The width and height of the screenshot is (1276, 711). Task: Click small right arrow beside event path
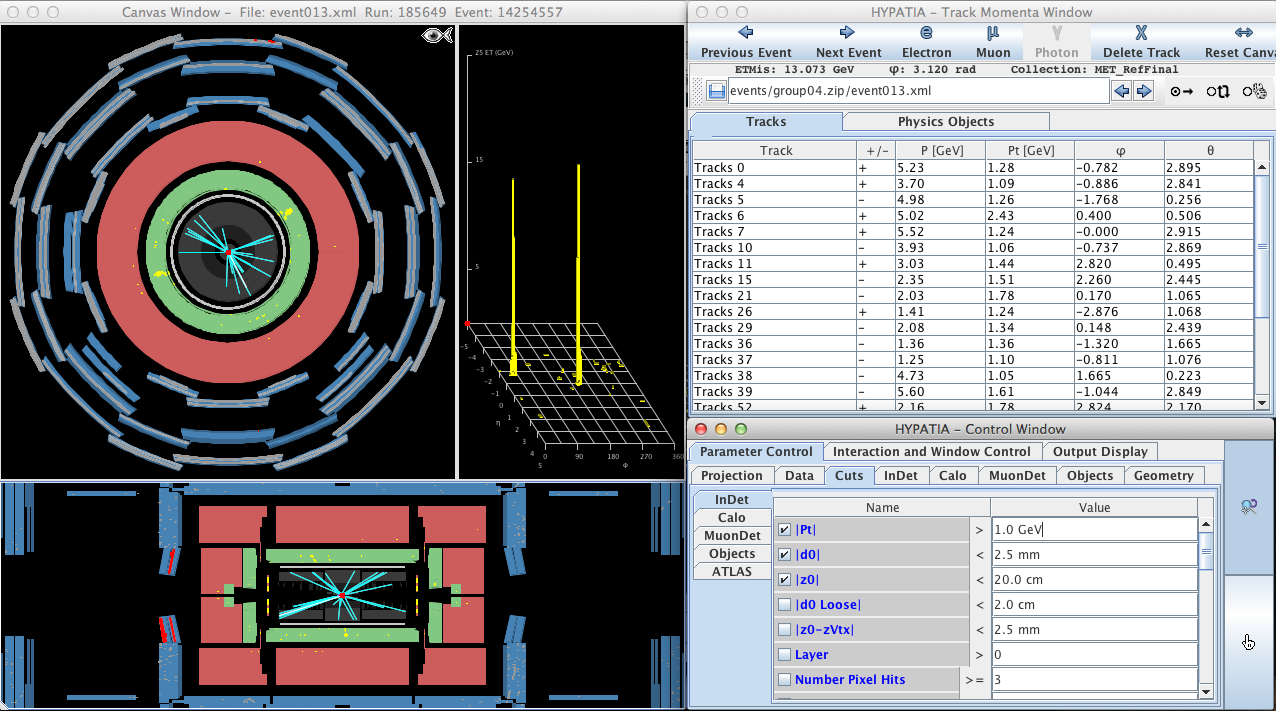(1145, 91)
